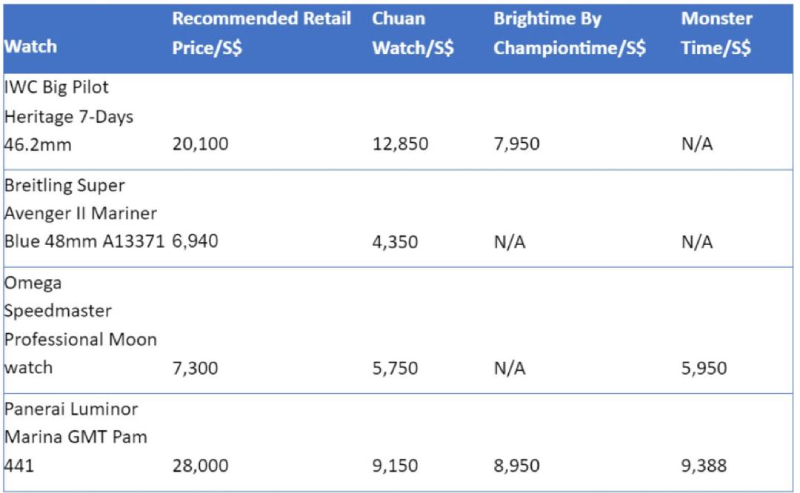
Task: Click the 7,950 Brightime price cell
Action: click(516, 144)
